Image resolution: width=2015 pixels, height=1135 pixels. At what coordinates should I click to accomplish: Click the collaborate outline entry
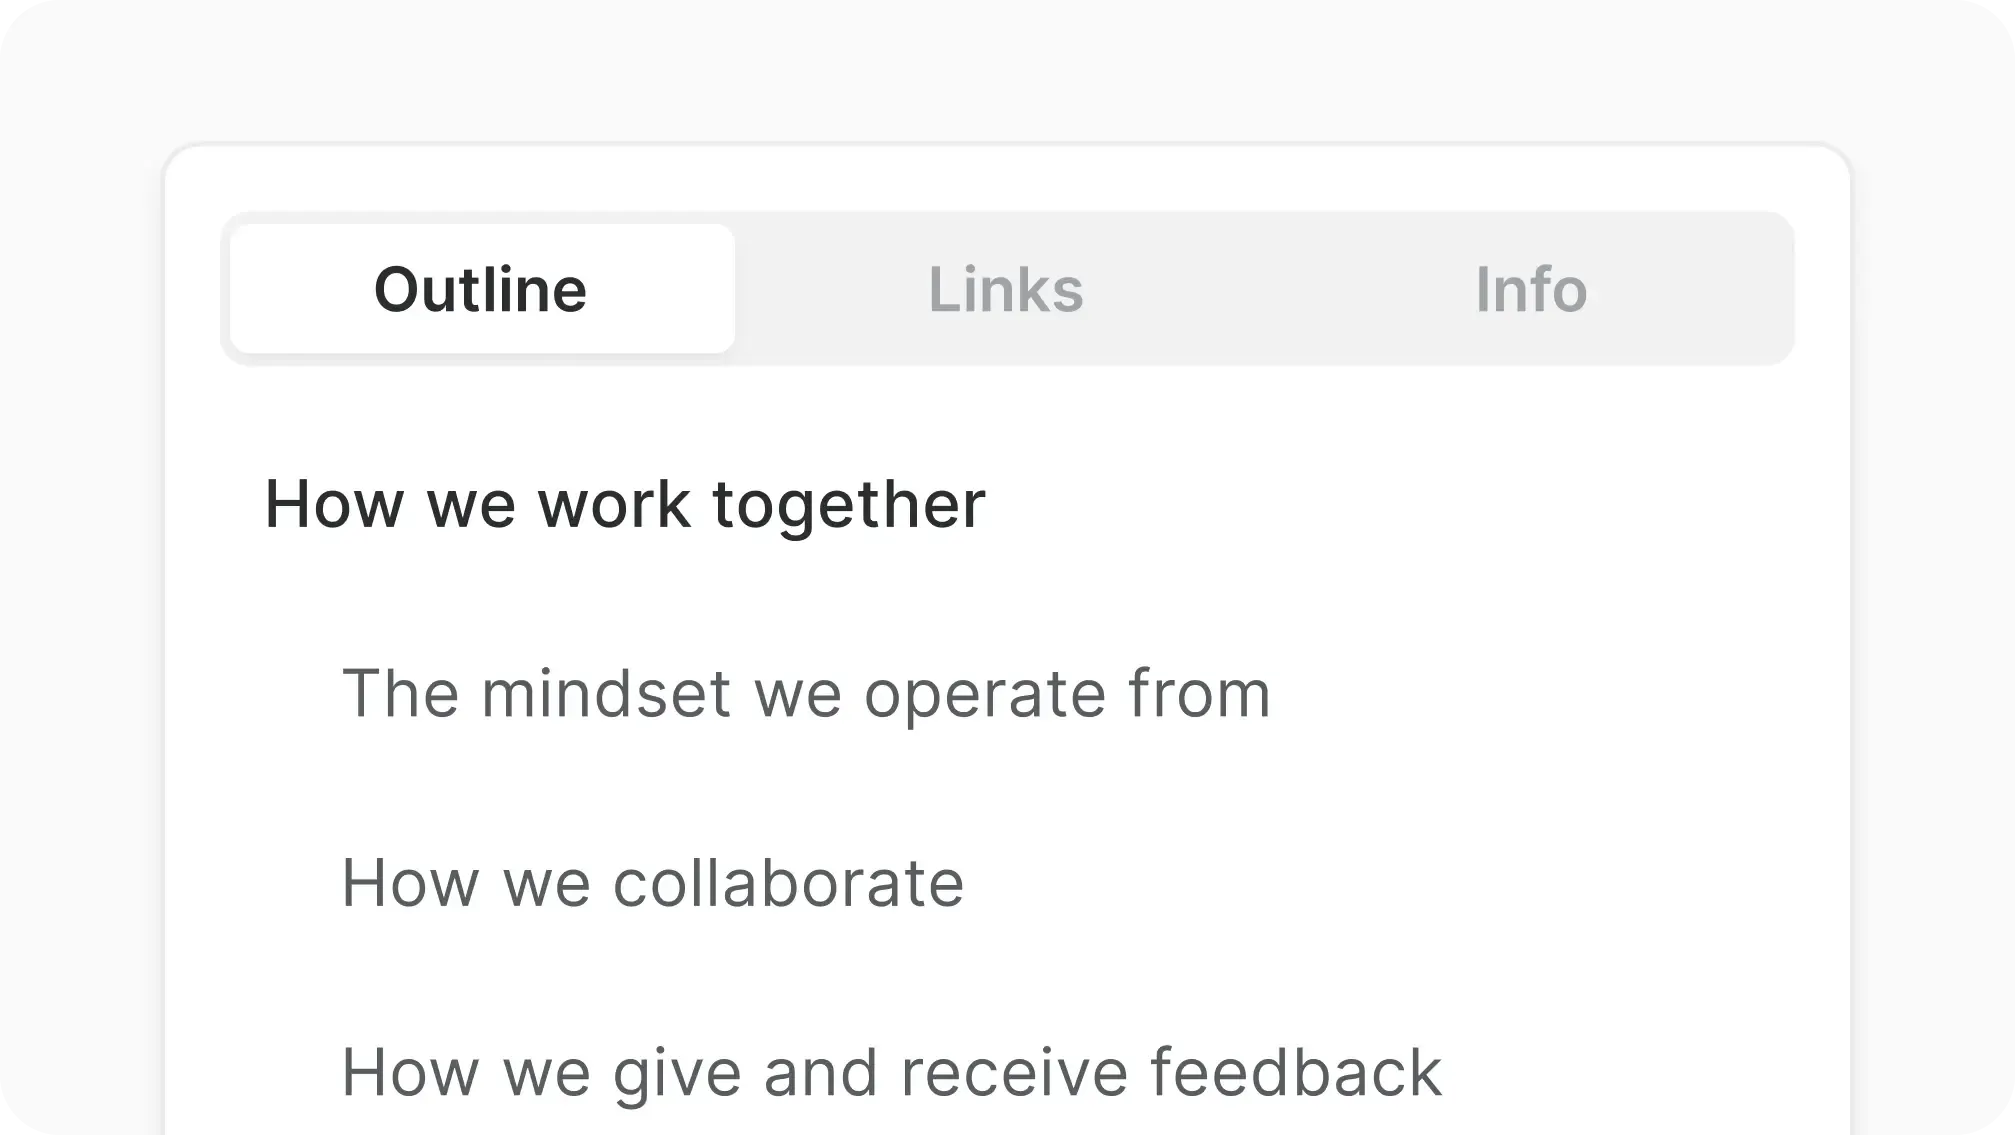click(x=652, y=883)
